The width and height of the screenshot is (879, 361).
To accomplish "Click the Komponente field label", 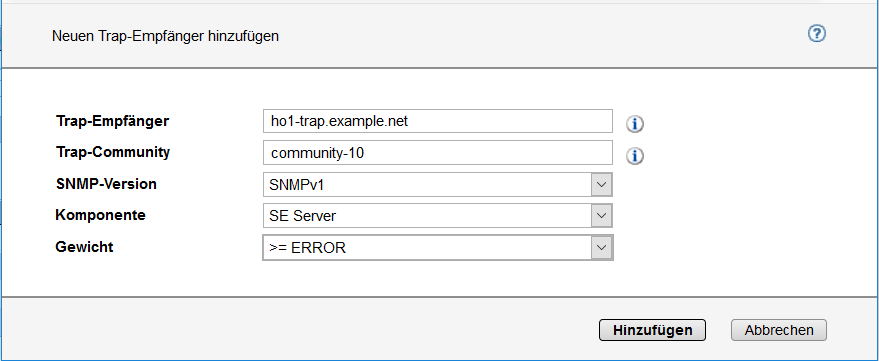I will point(100,215).
